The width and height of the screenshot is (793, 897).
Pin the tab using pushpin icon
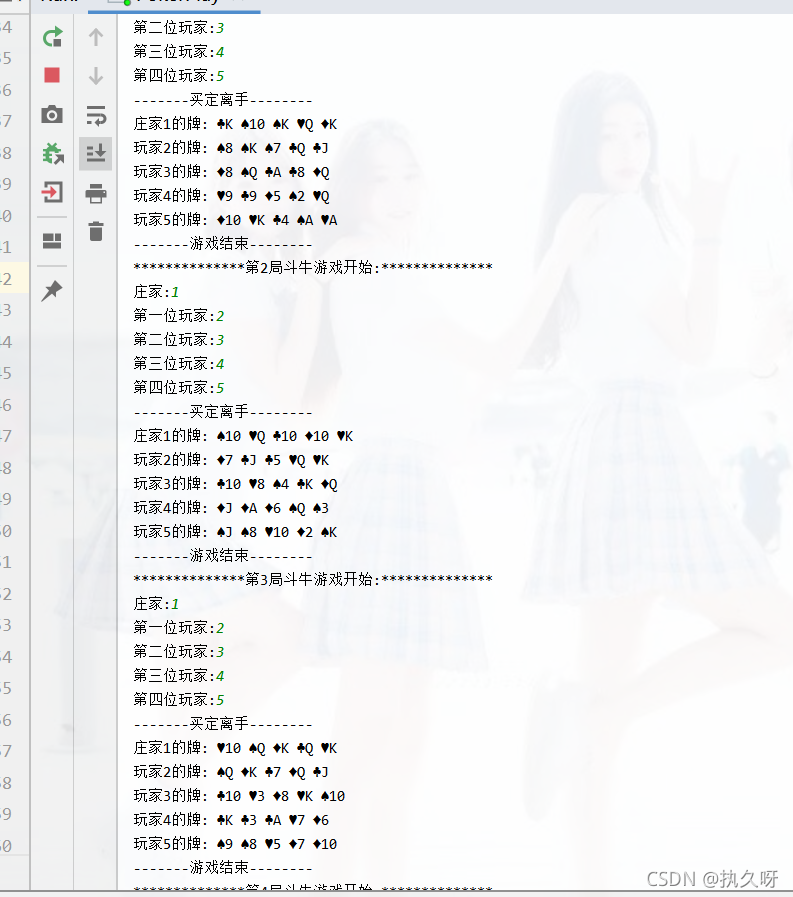(52, 291)
